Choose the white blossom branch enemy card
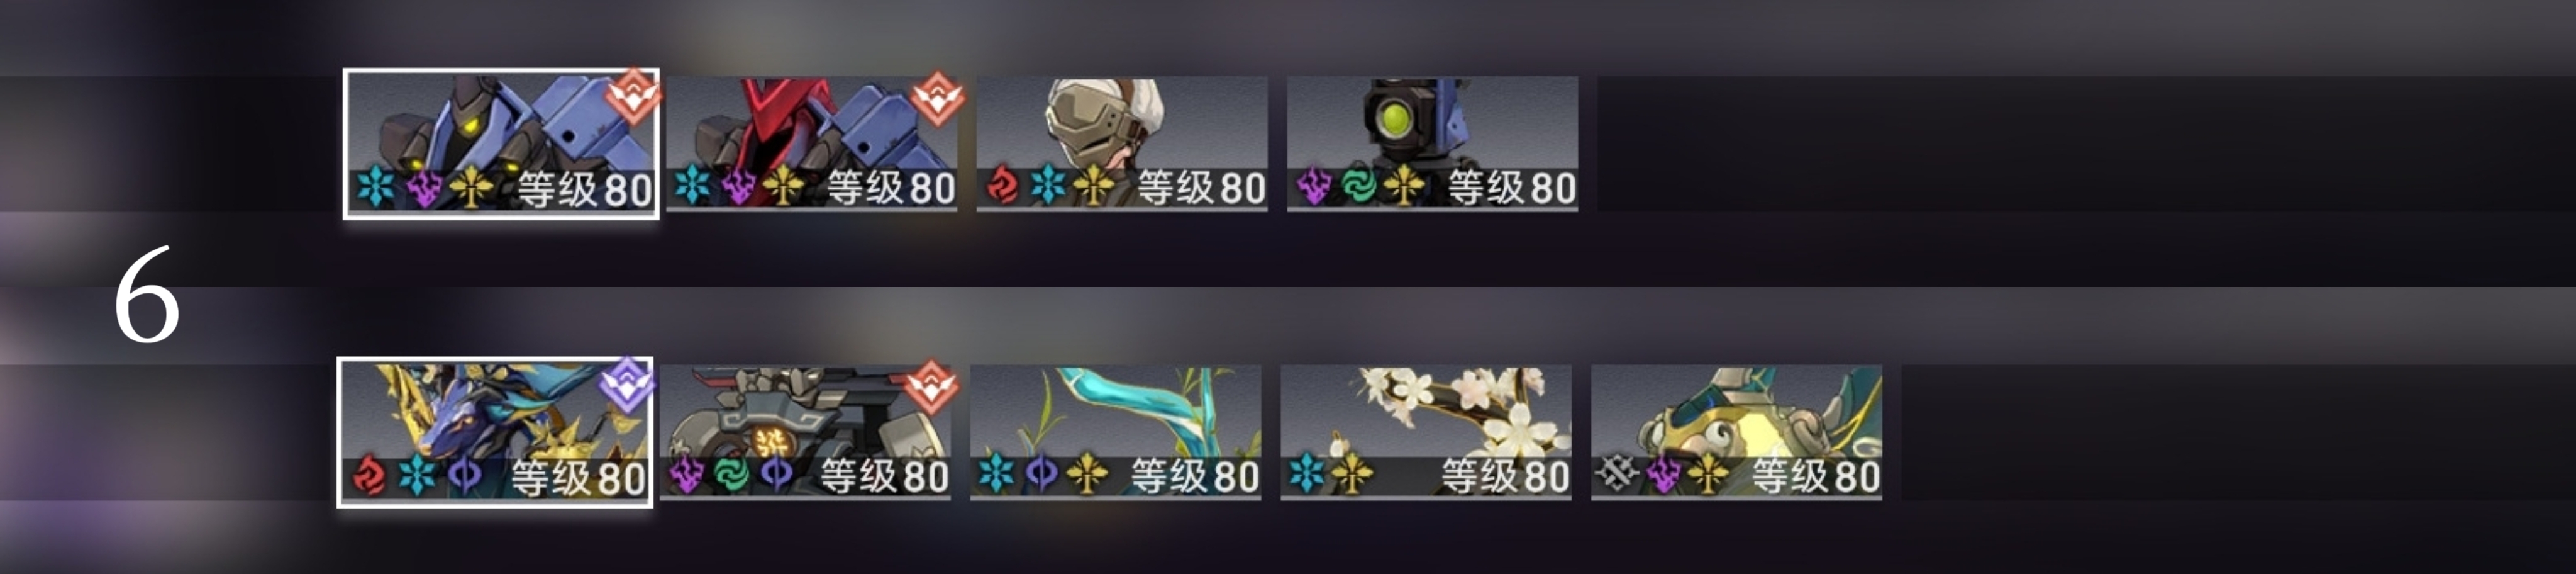Viewport: 2576px width, 574px height. coord(1426,432)
